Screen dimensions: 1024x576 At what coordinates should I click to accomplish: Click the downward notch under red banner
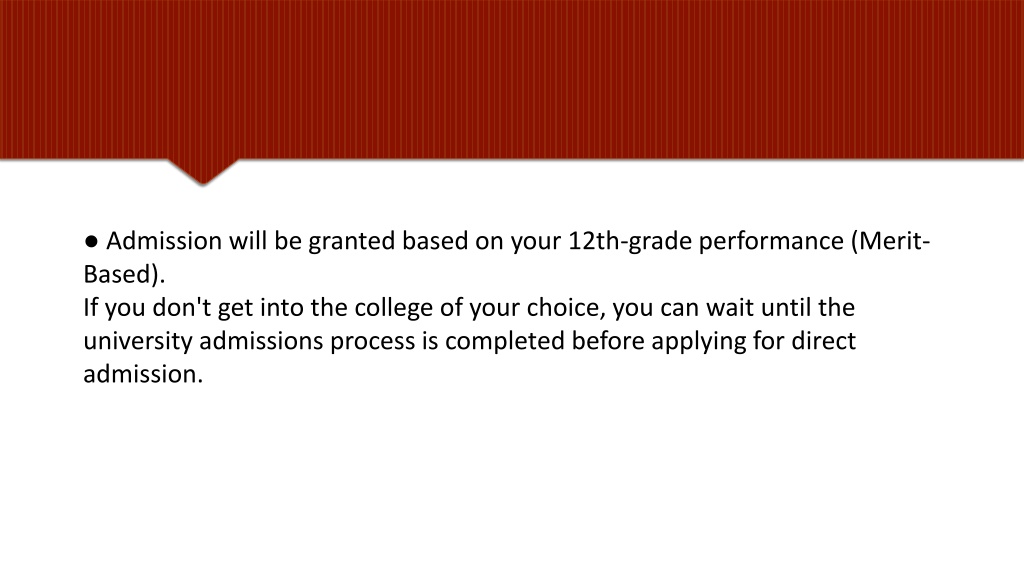click(202, 172)
